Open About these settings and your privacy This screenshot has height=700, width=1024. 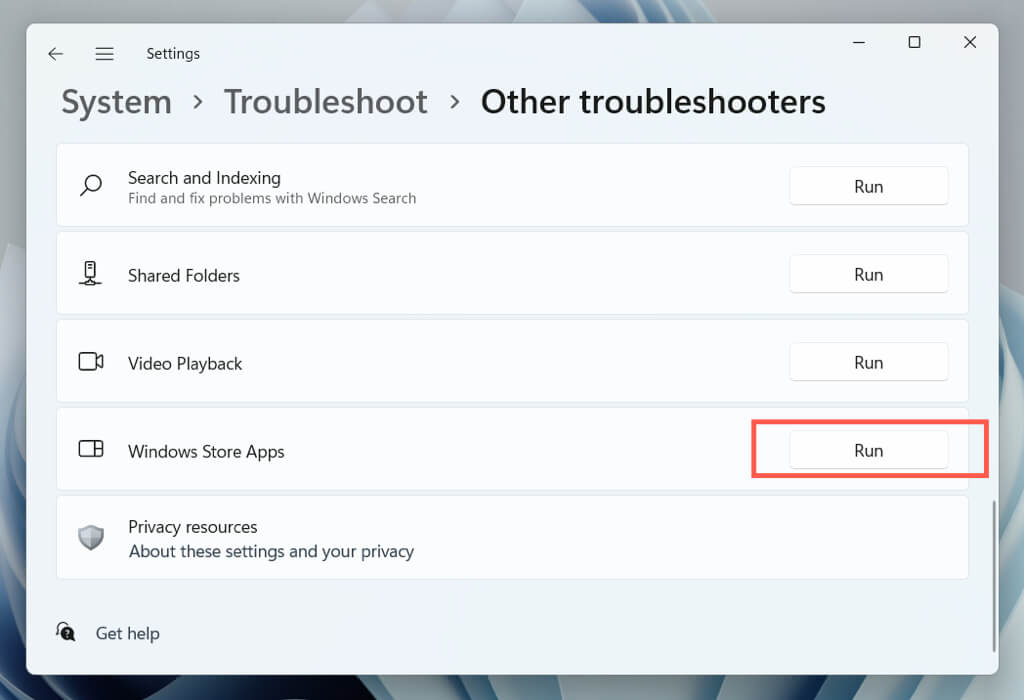(x=271, y=551)
